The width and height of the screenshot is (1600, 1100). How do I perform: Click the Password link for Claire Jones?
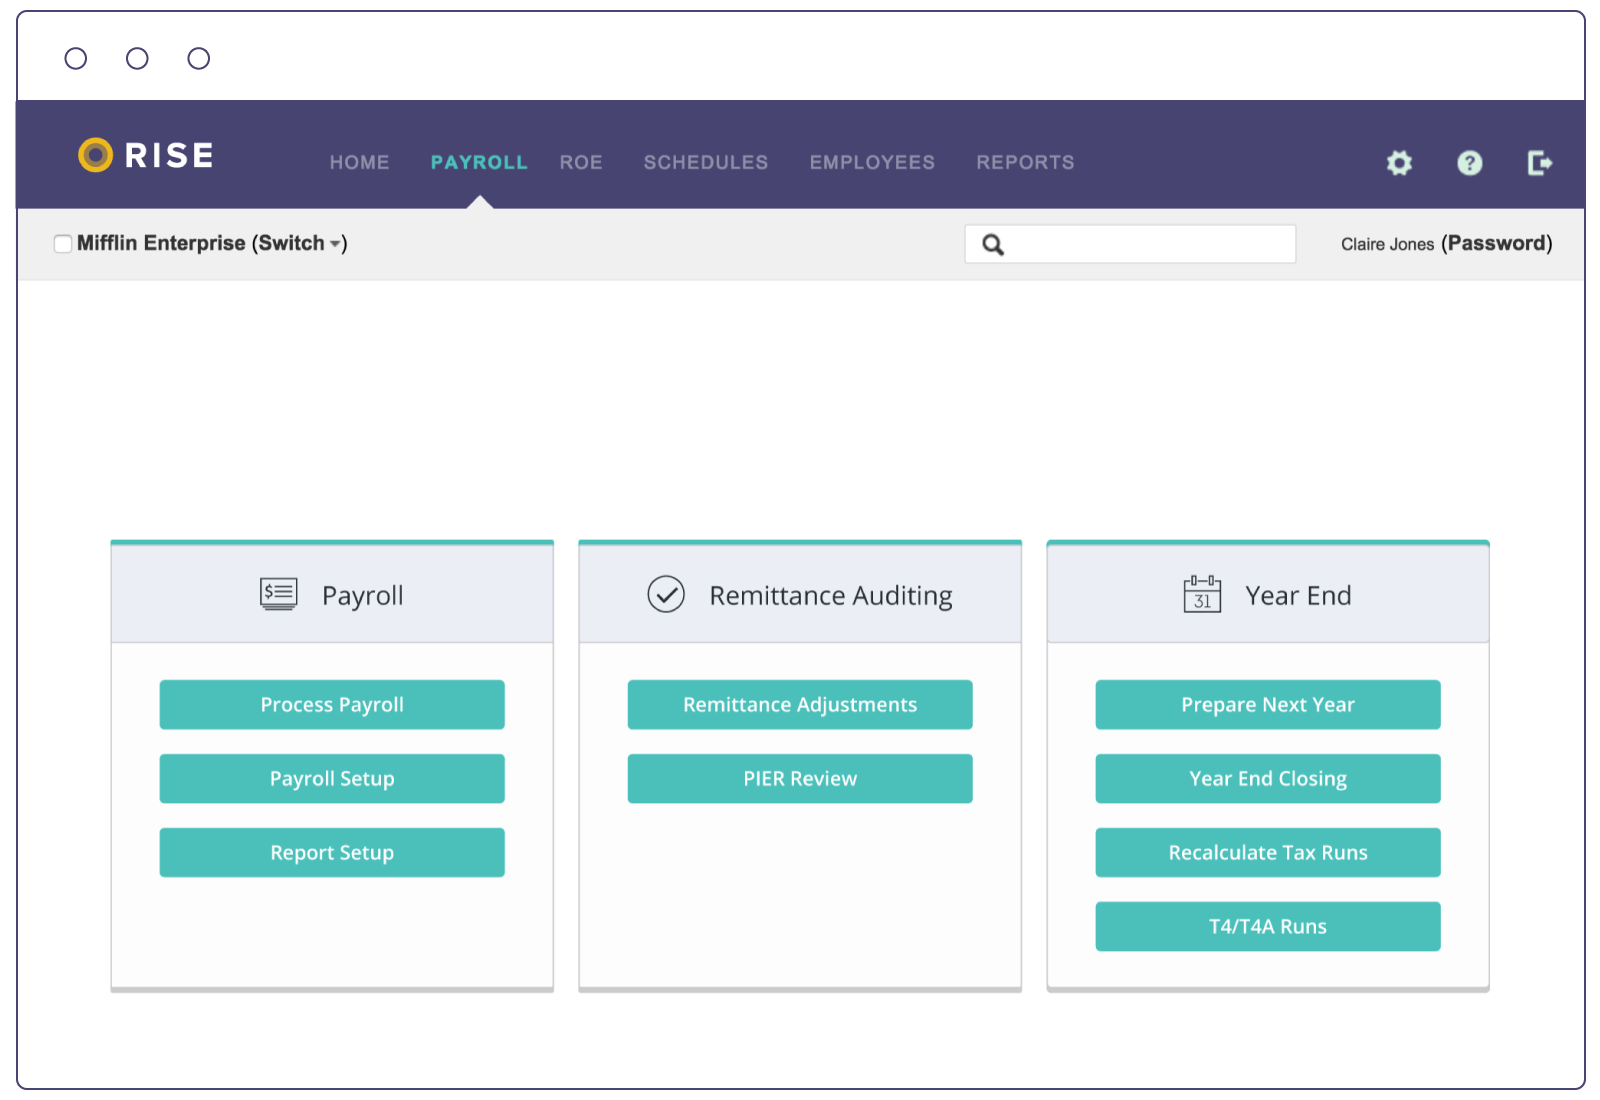point(1496,243)
